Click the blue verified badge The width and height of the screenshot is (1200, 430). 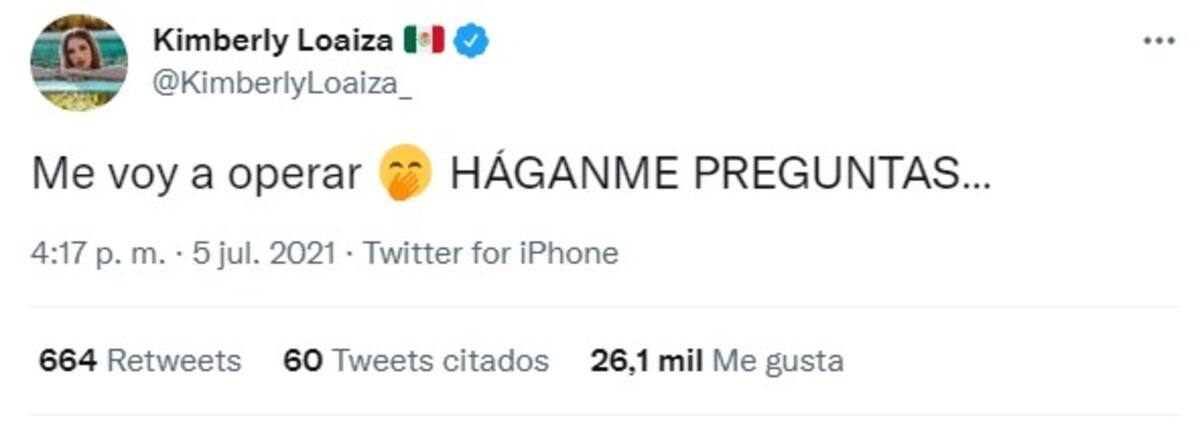tap(470, 40)
